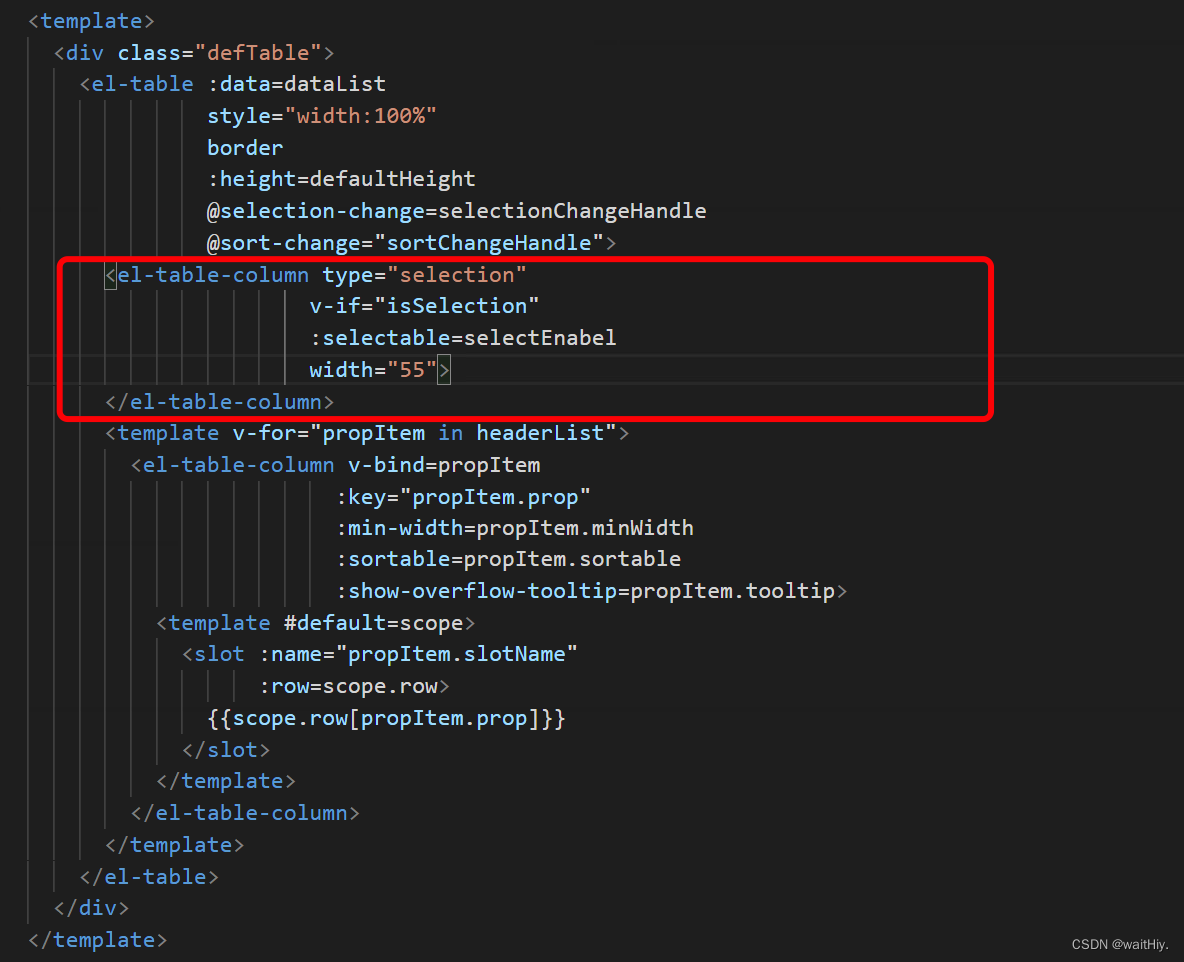The image size is (1184, 962).
Task: Select the style="width:100%" attribute
Action: click(322, 116)
